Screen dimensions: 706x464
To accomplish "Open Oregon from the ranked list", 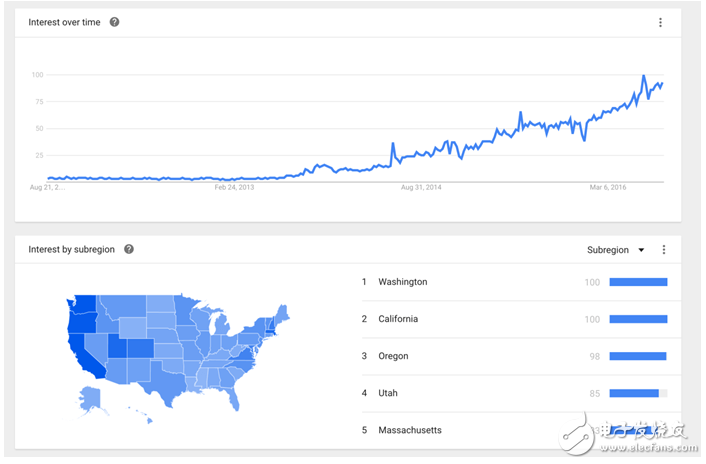I will tap(393, 356).
